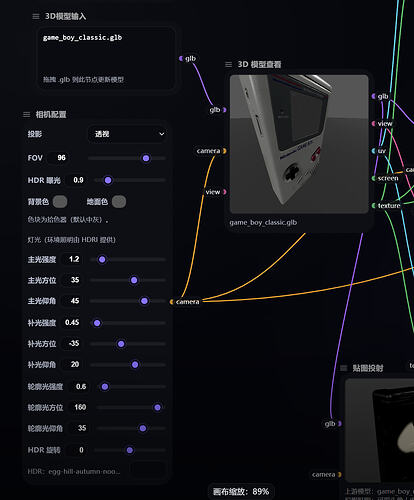This screenshot has width=414, height=500.
Task: Click the '灯光 (环境照明由 HDRI 提供)' label
Action: coord(71,240)
